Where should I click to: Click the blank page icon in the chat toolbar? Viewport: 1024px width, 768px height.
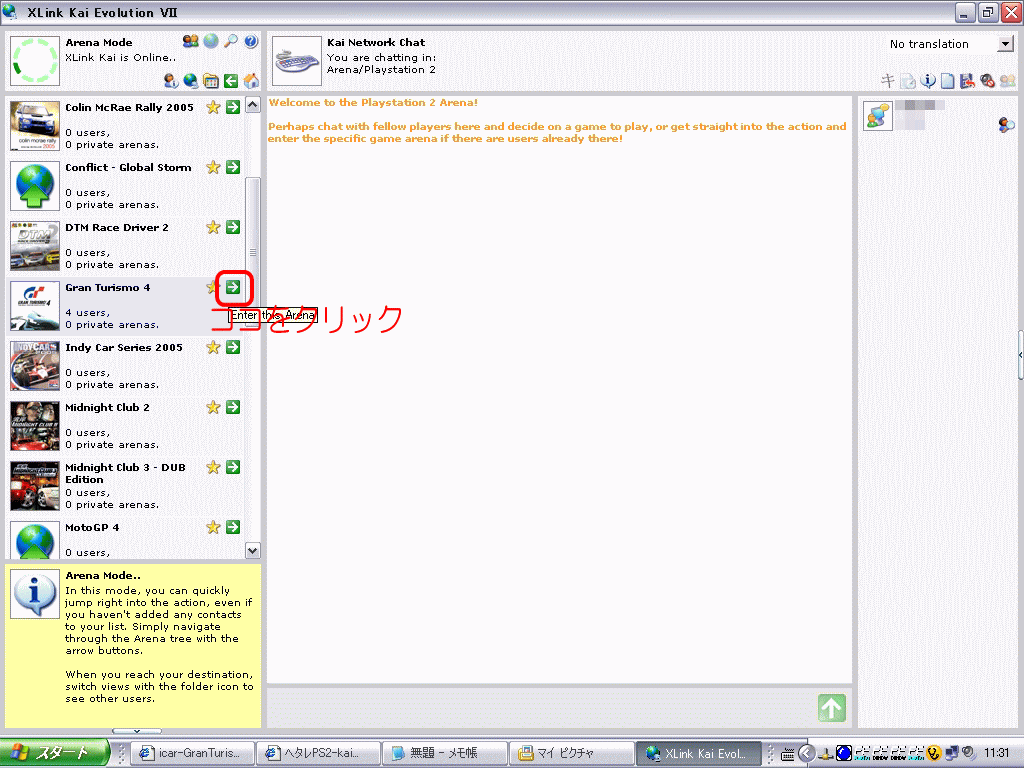[x=948, y=80]
